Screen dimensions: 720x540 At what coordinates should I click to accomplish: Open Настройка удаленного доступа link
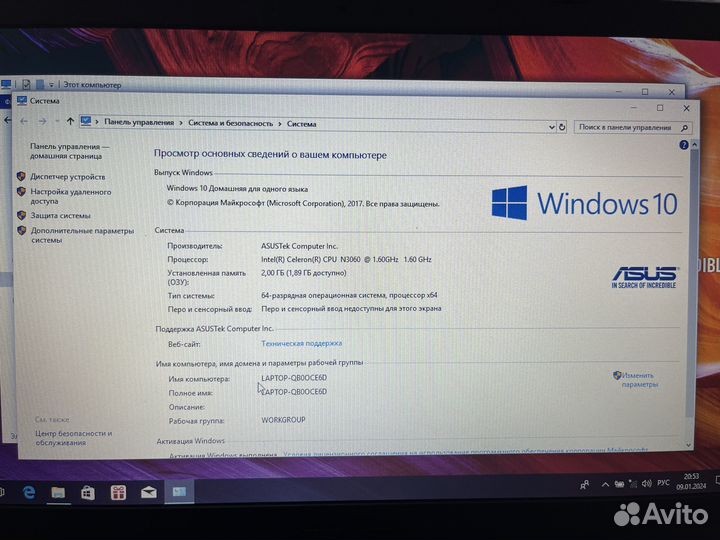[x=70, y=196]
